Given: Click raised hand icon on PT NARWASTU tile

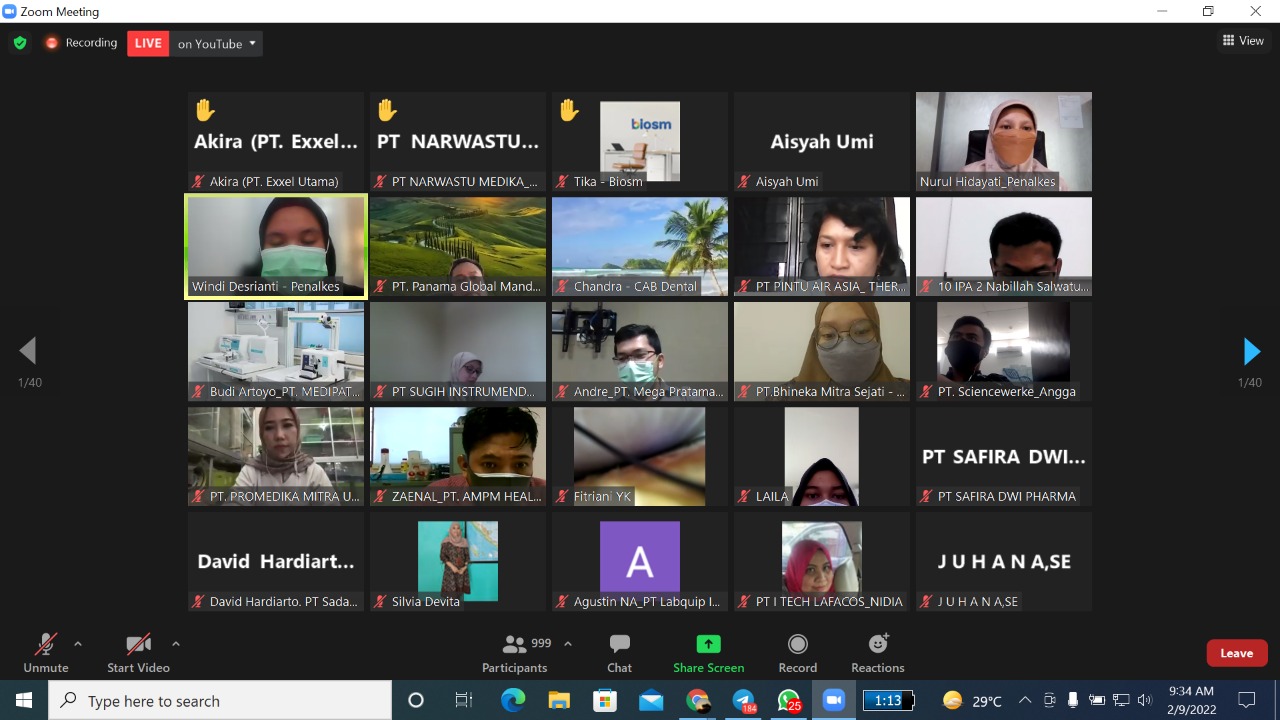Looking at the screenshot, I should (x=387, y=110).
